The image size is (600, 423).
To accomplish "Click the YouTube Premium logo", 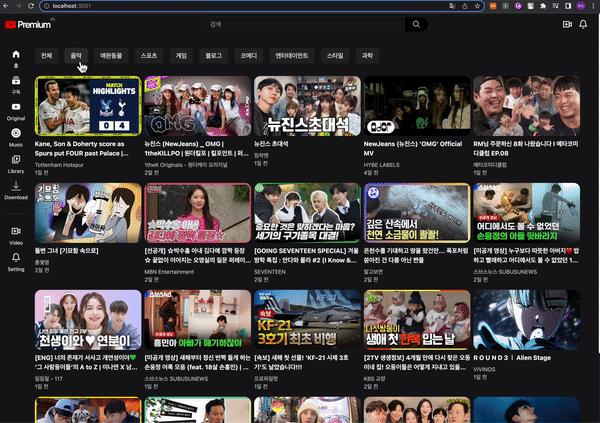I will coord(28,24).
